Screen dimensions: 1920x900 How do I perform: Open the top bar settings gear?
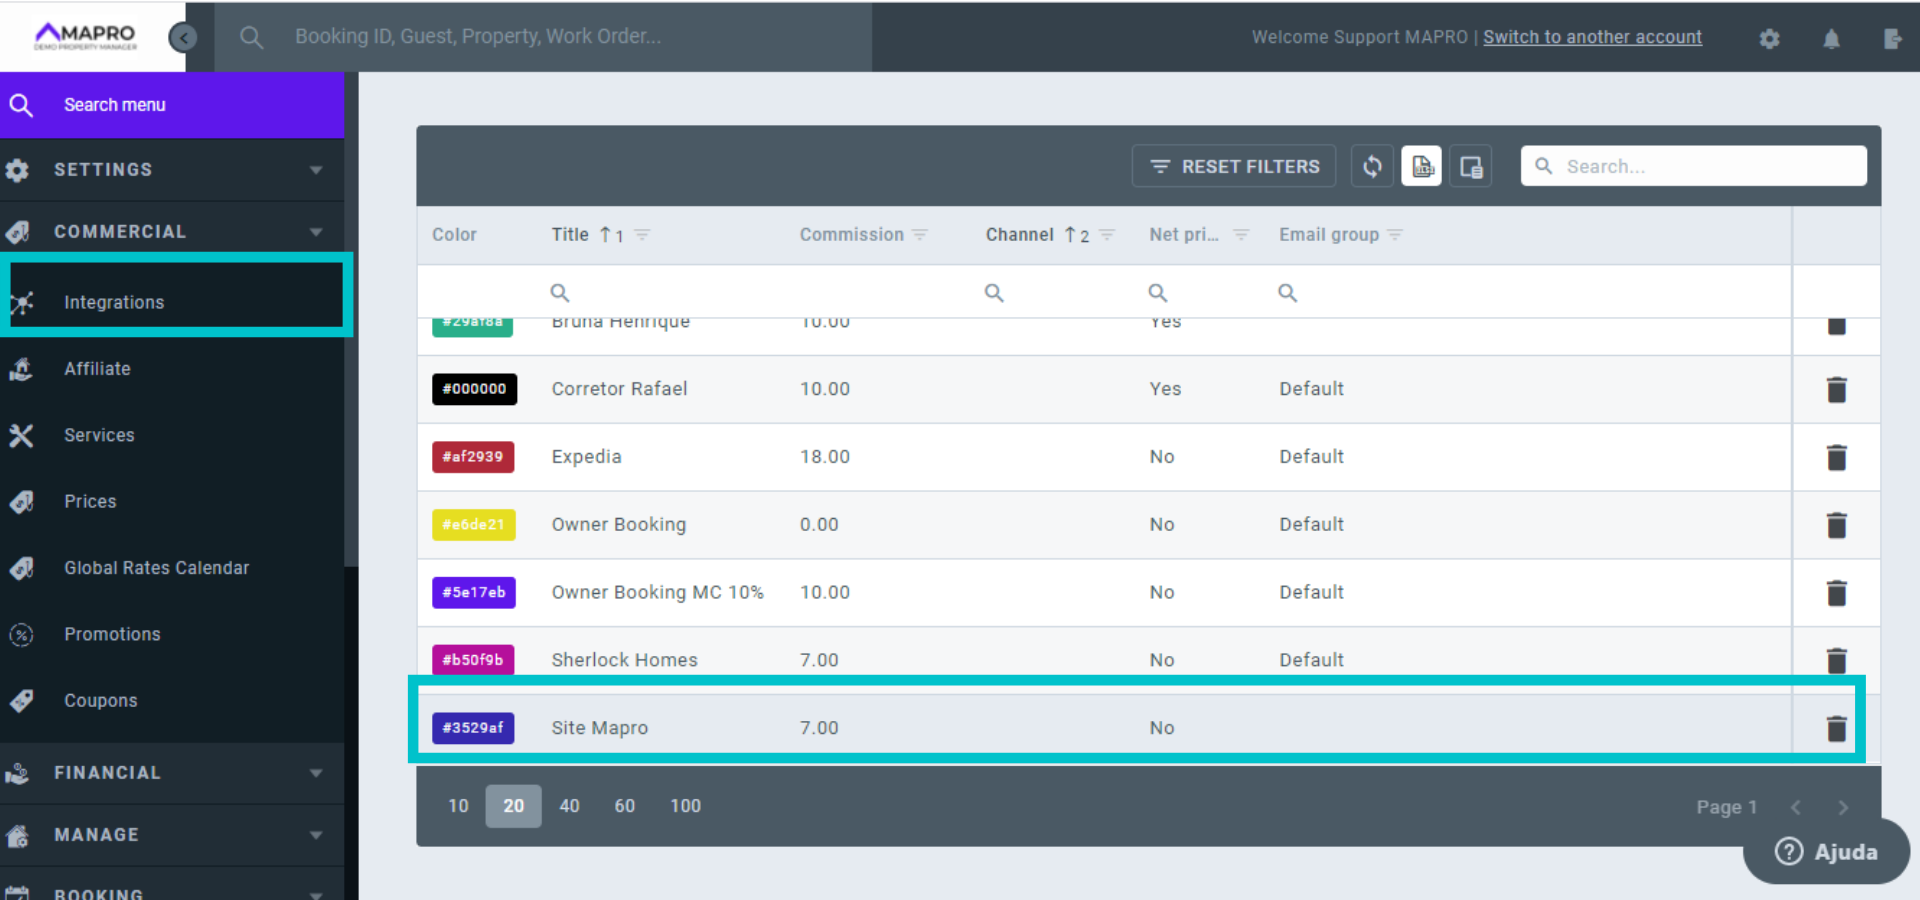[1769, 38]
